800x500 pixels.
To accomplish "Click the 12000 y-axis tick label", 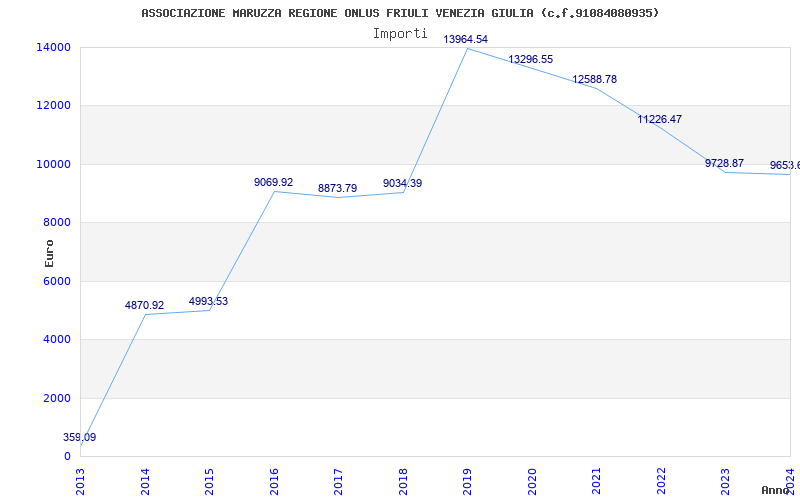I will tap(53, 106).
